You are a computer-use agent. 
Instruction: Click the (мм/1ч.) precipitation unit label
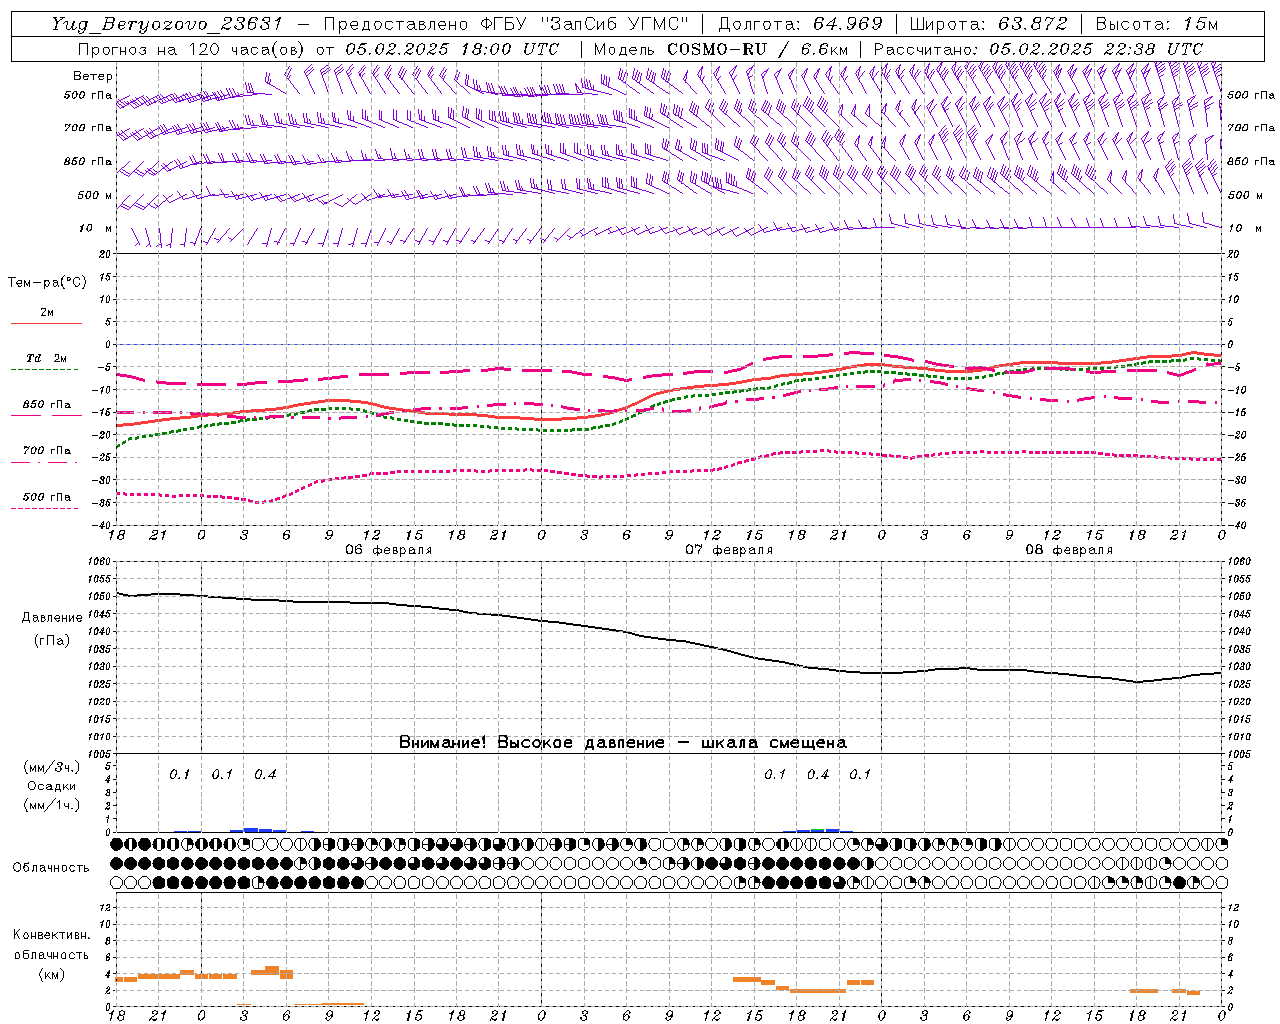click(x=52, y=805)
